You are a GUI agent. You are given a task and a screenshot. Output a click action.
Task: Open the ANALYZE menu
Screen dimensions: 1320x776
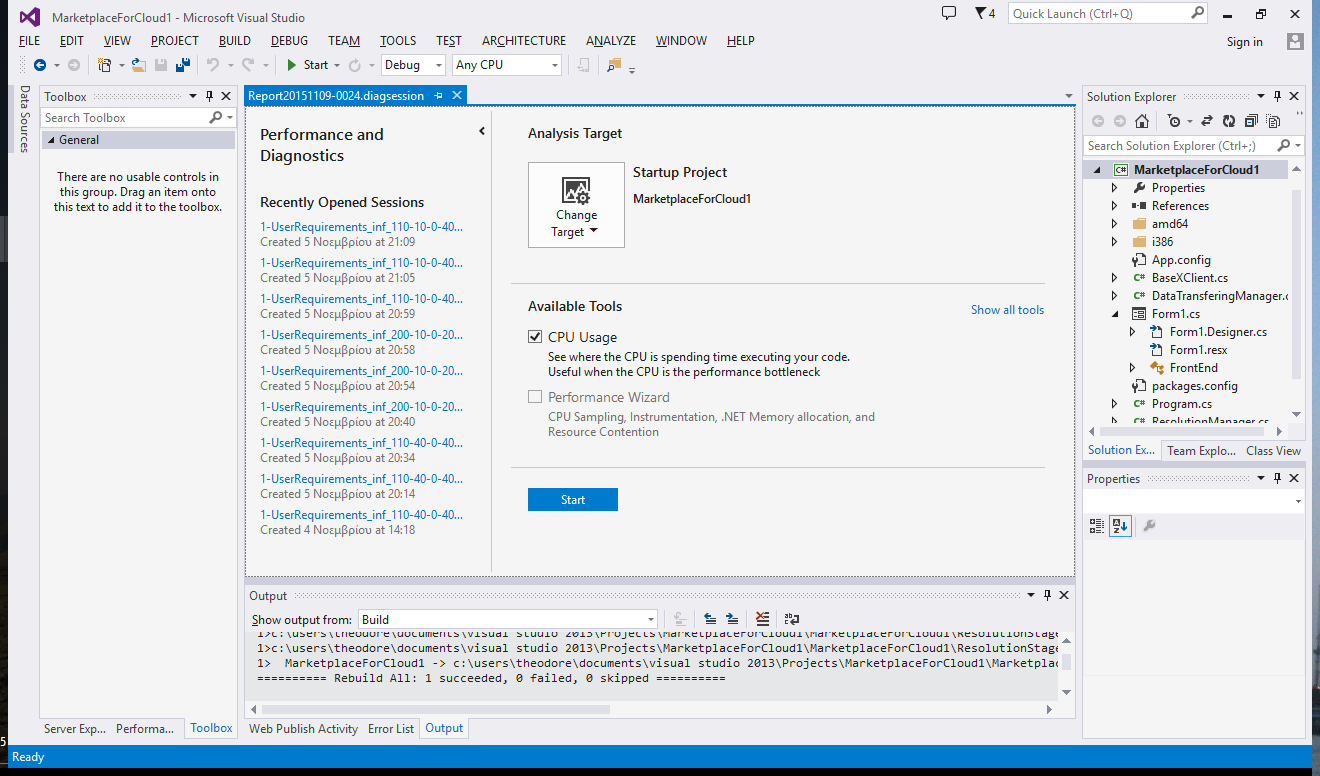click(611, 41)
